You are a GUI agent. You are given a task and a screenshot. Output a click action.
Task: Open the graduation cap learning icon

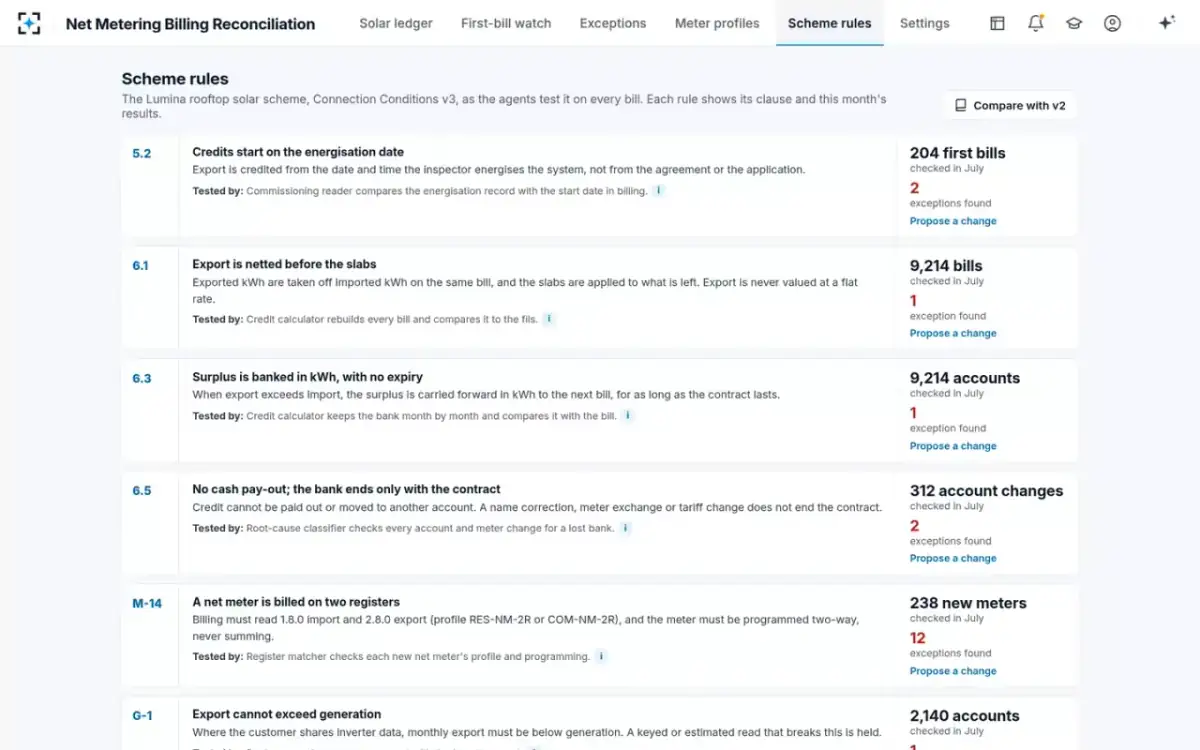tap(1074, 23)
